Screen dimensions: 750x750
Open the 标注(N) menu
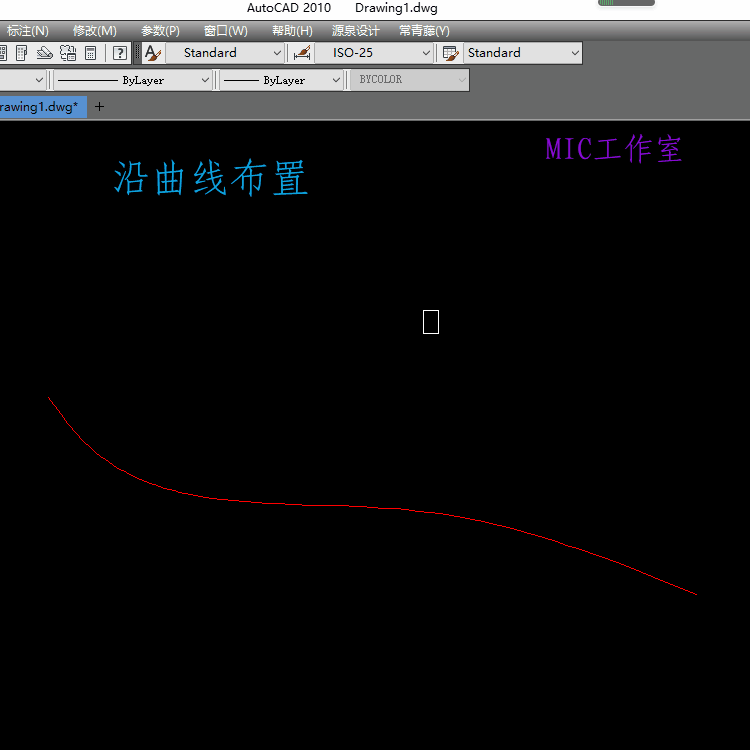pyautogui.click(x=27, y=31)
